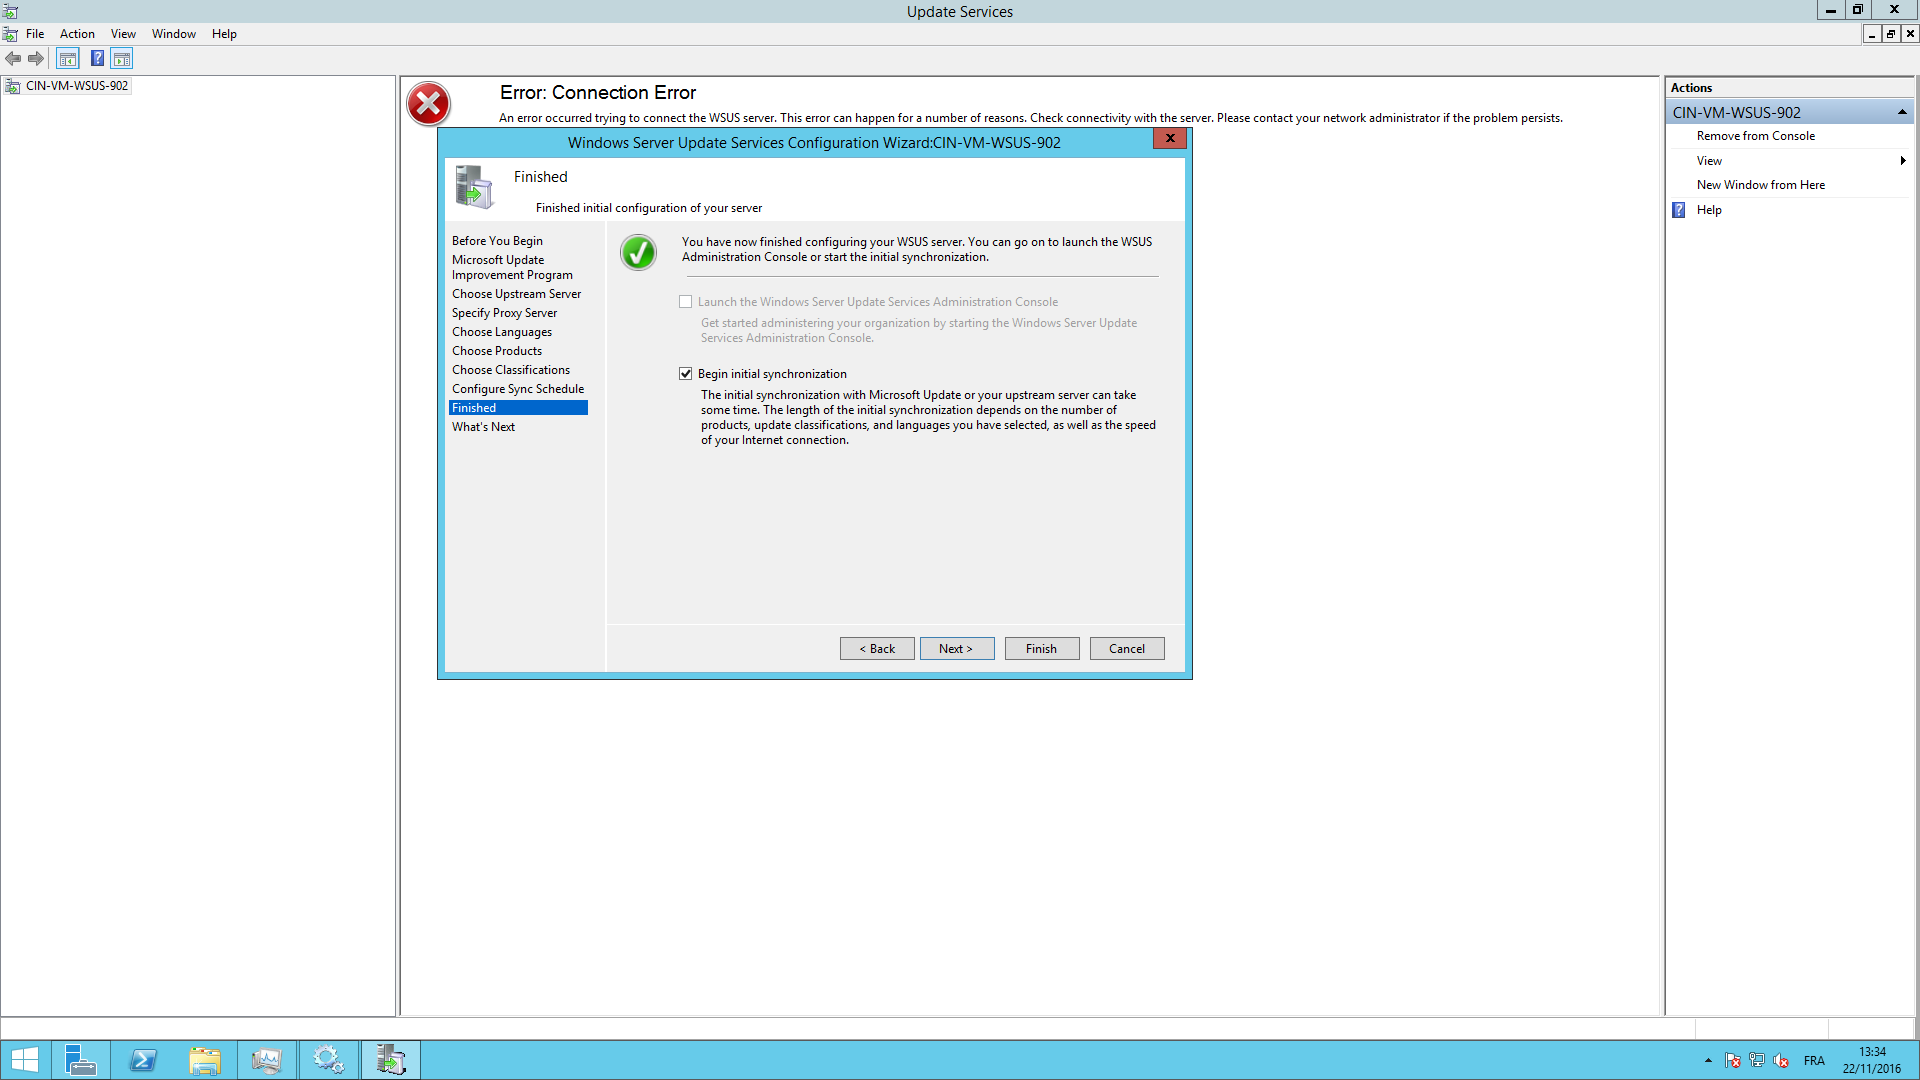Open the gears settings taskbar icon

point(329,1060)
